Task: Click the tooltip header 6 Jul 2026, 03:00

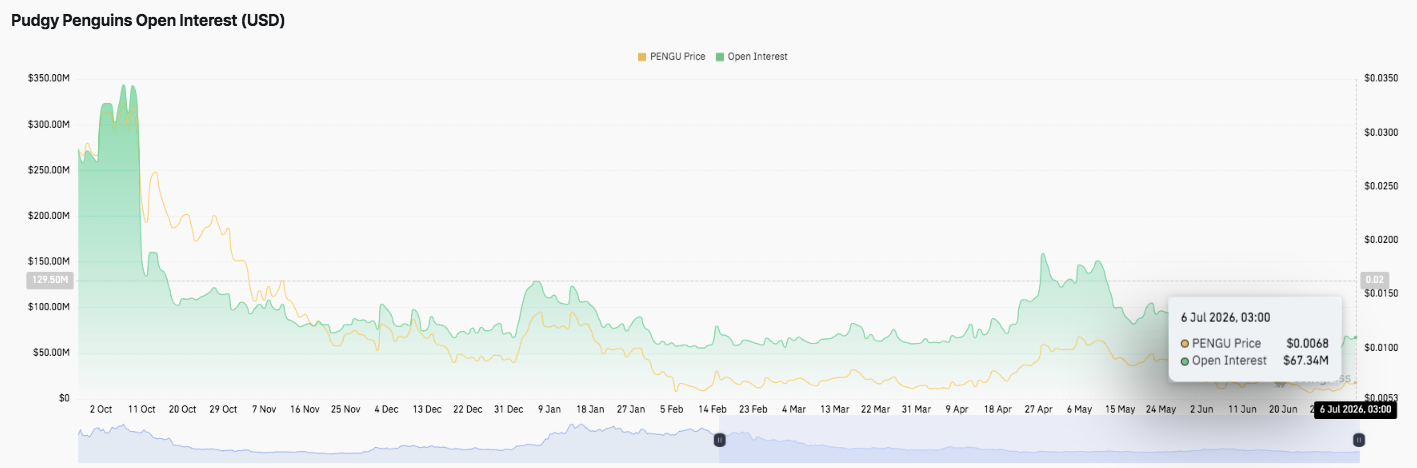Action: point(1225,317)
